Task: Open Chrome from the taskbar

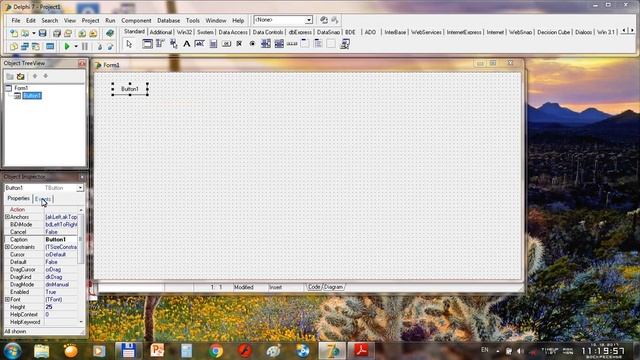Action: pyautogui.click(x=216, y=351)
